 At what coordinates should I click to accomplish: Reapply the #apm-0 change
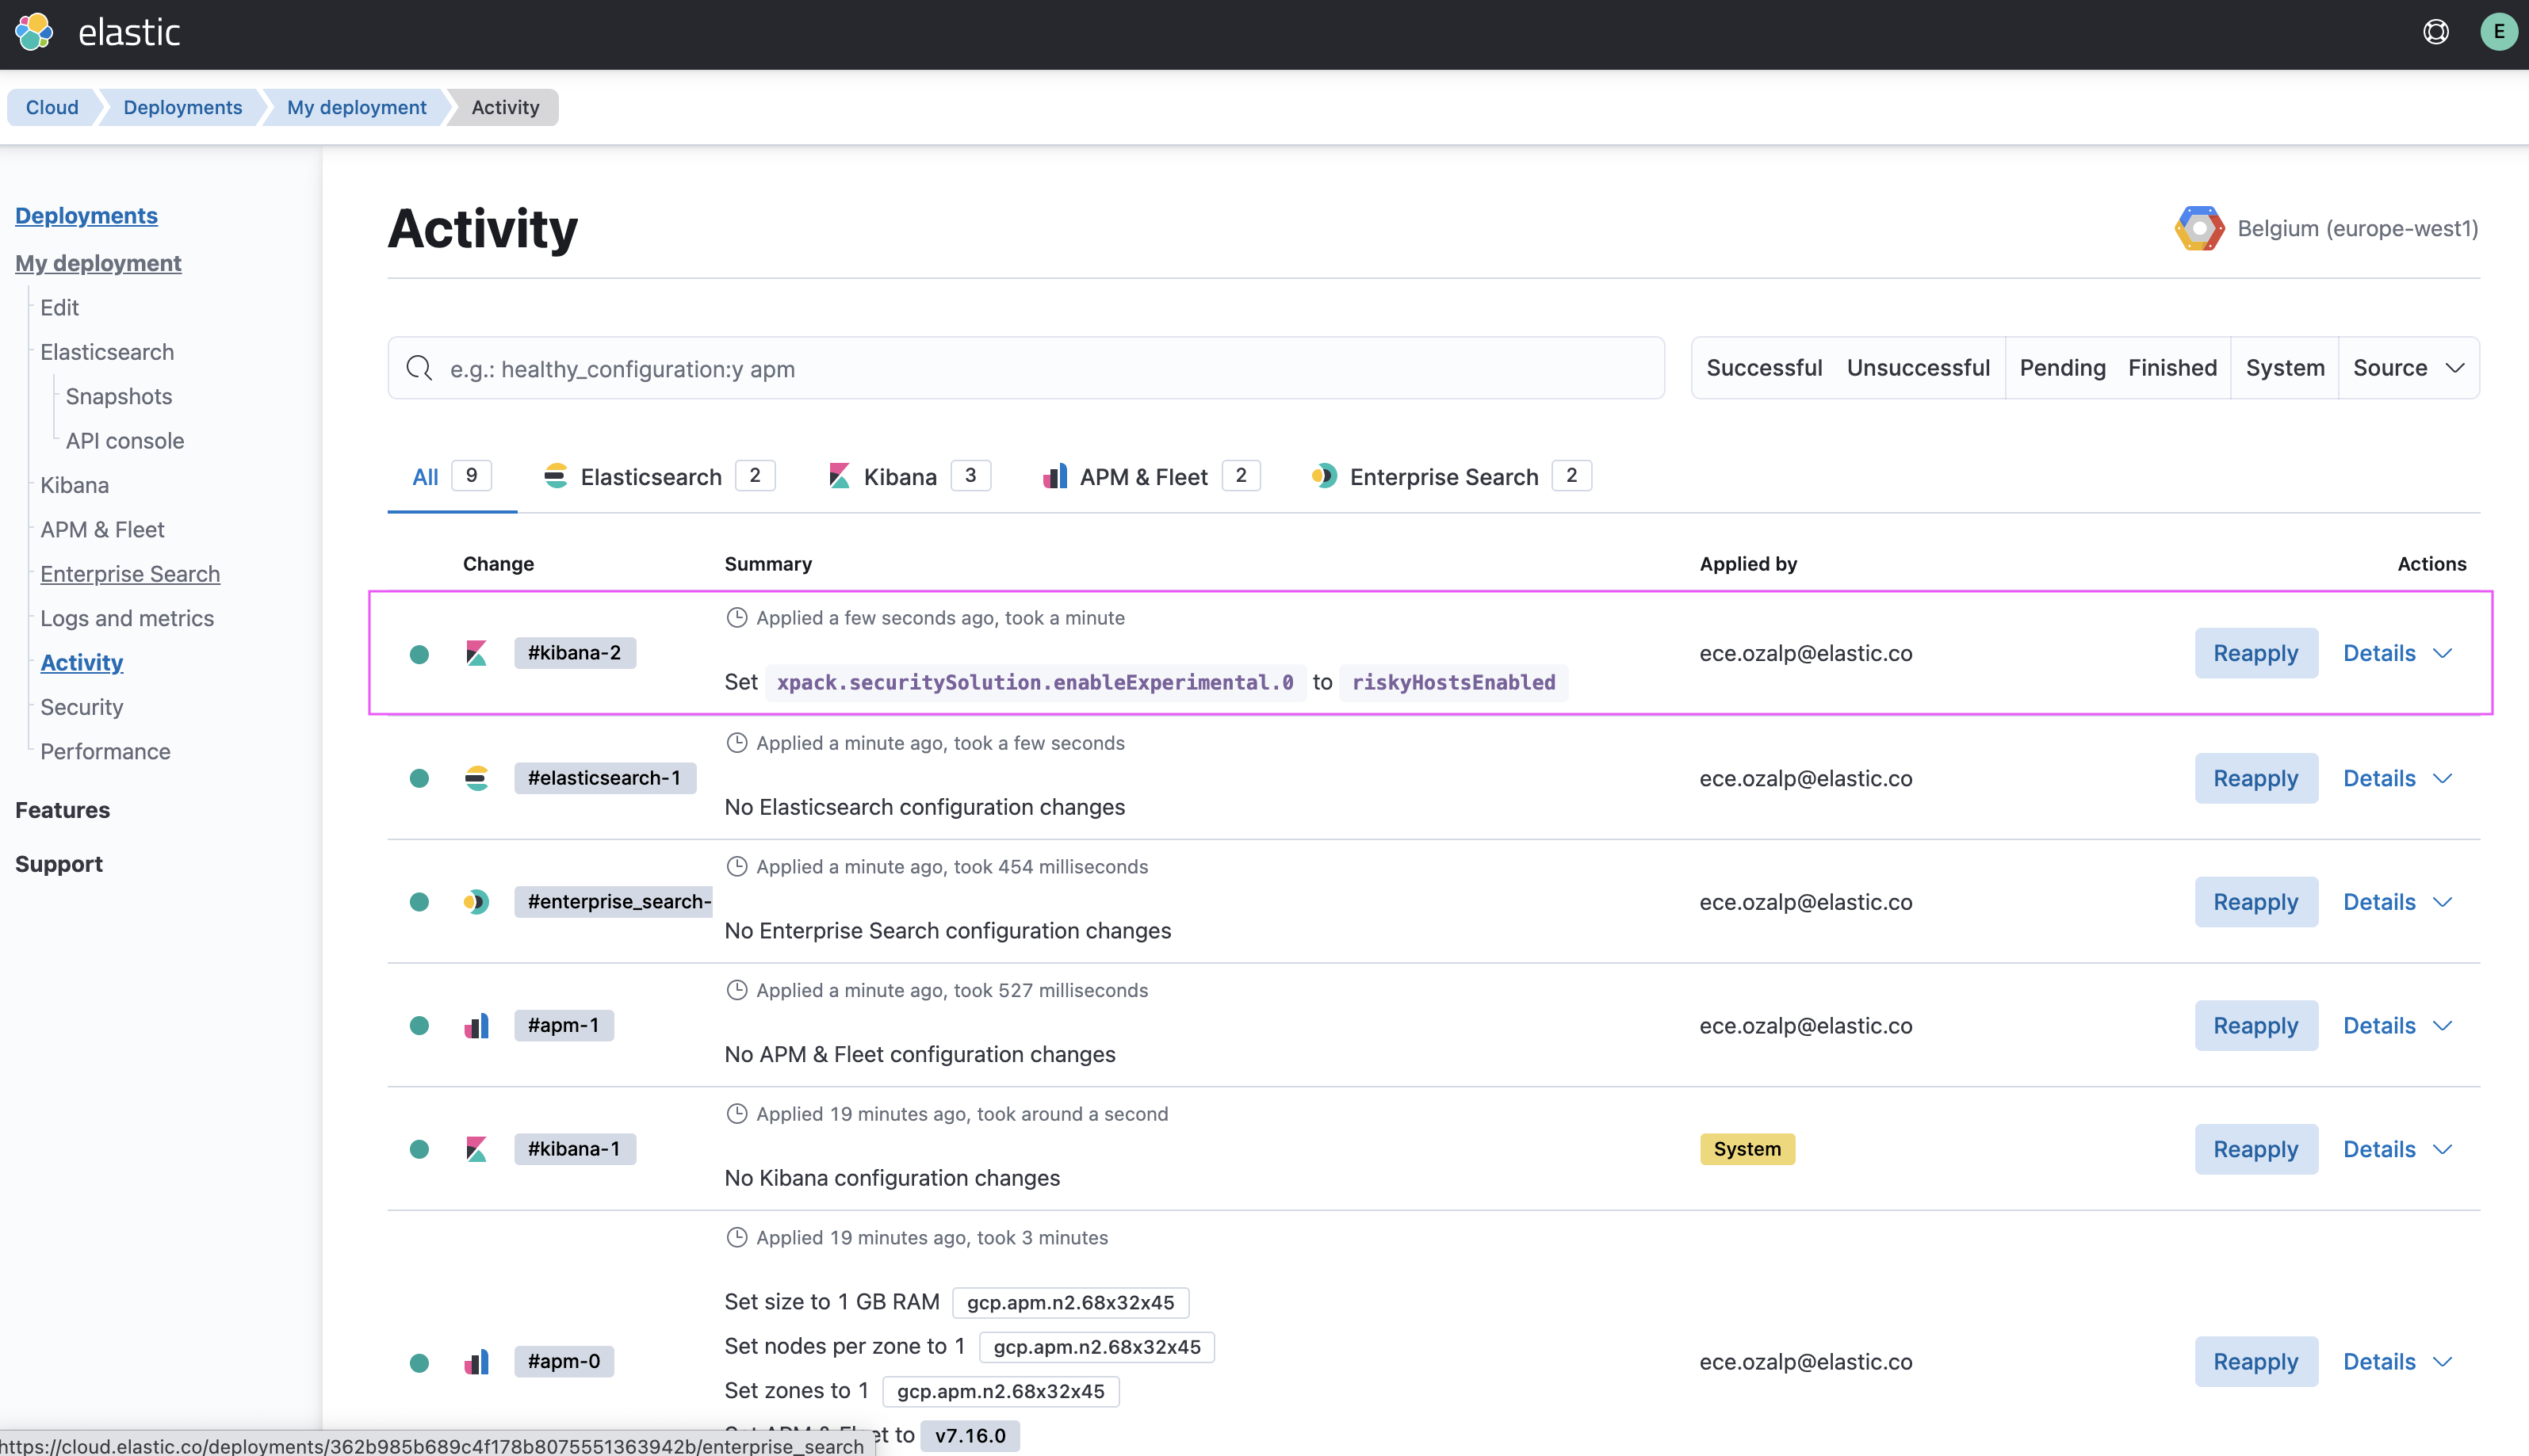[2255, 1362]
